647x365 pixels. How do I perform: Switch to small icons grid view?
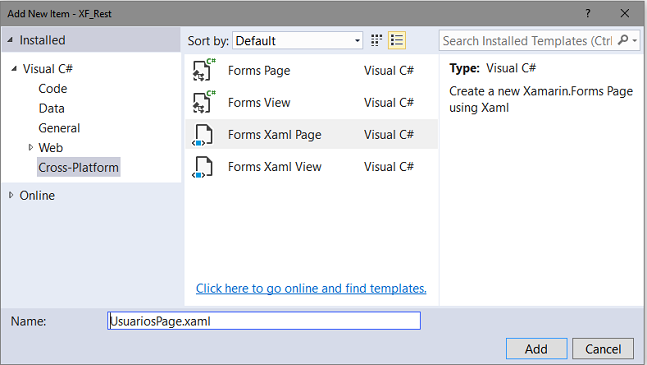[x=376, y=40]
